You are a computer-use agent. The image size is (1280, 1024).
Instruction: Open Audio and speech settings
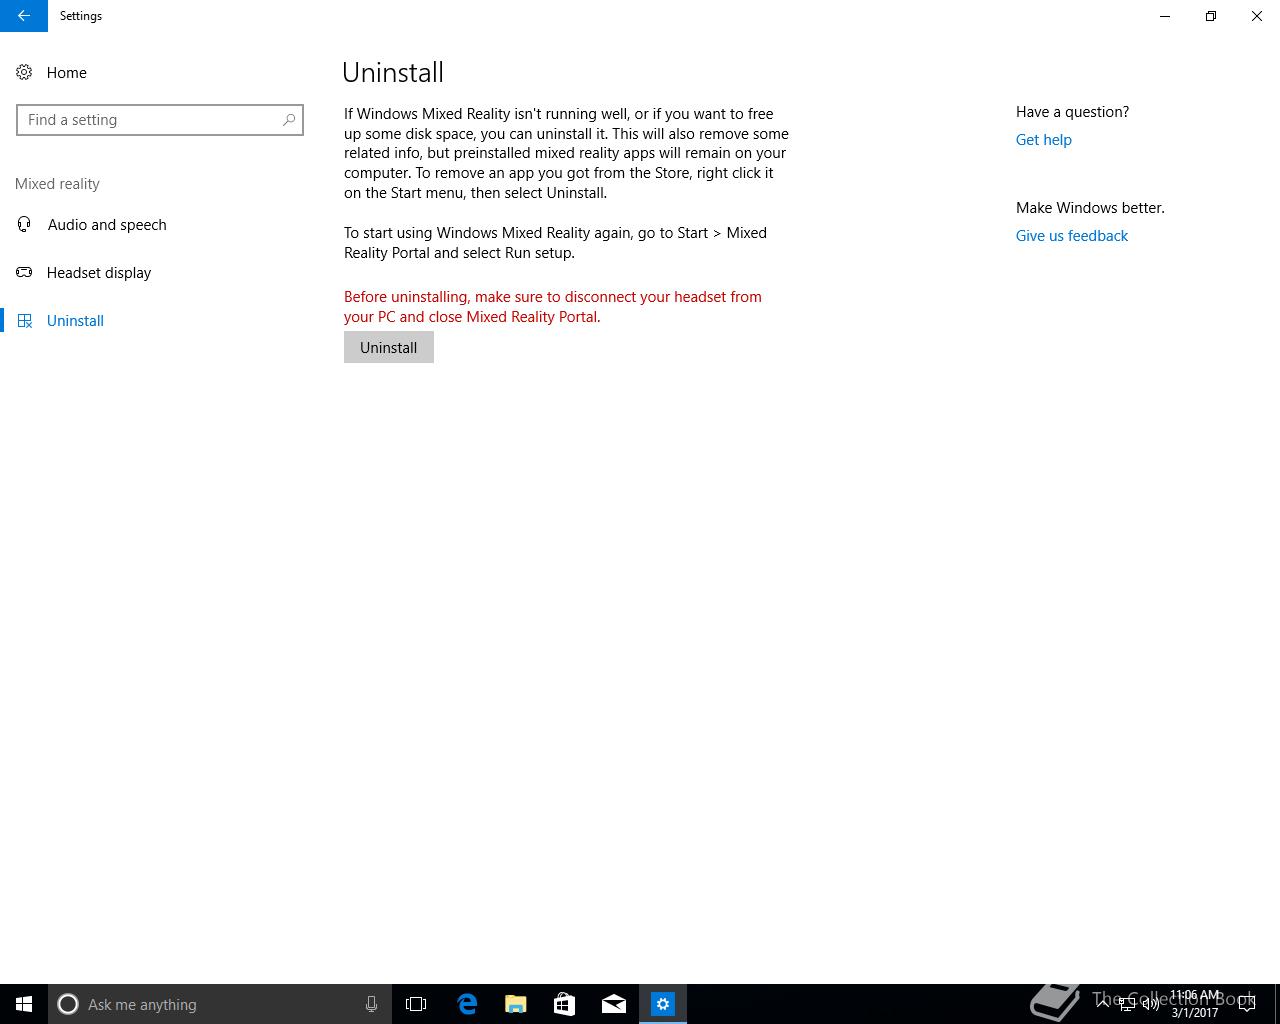tap(107, 225)
